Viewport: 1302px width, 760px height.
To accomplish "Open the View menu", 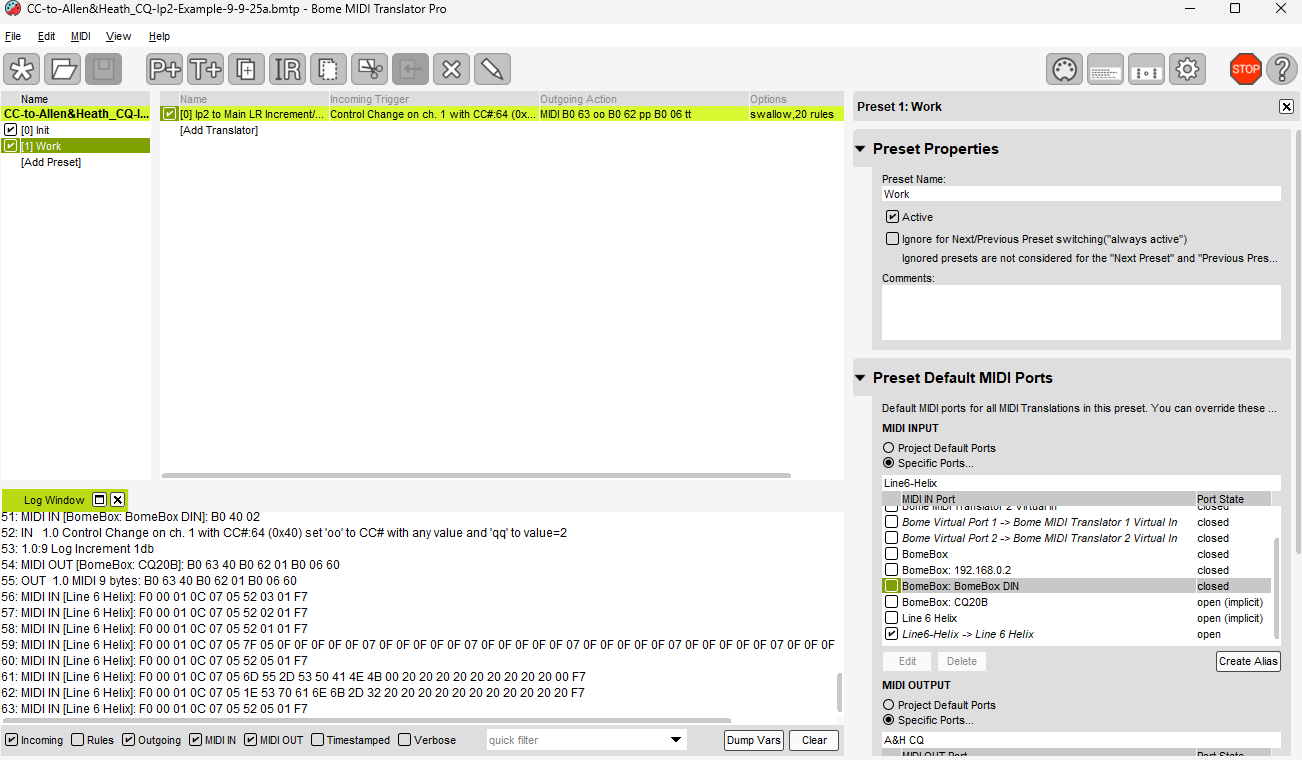I will tap(118, 36).
